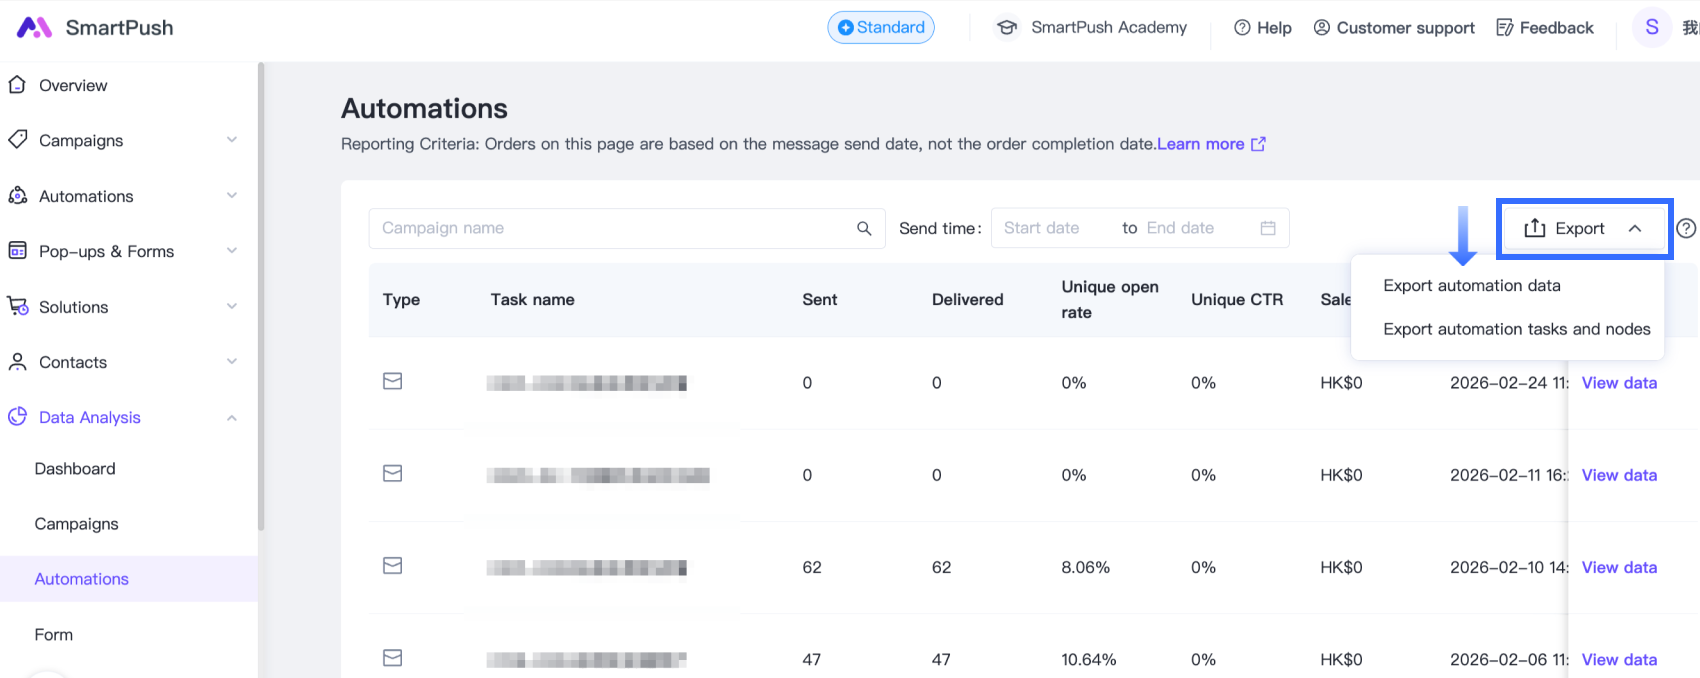
Task: Click the search magnifier in Campaign name field
Action: click(x=864, y=229)
